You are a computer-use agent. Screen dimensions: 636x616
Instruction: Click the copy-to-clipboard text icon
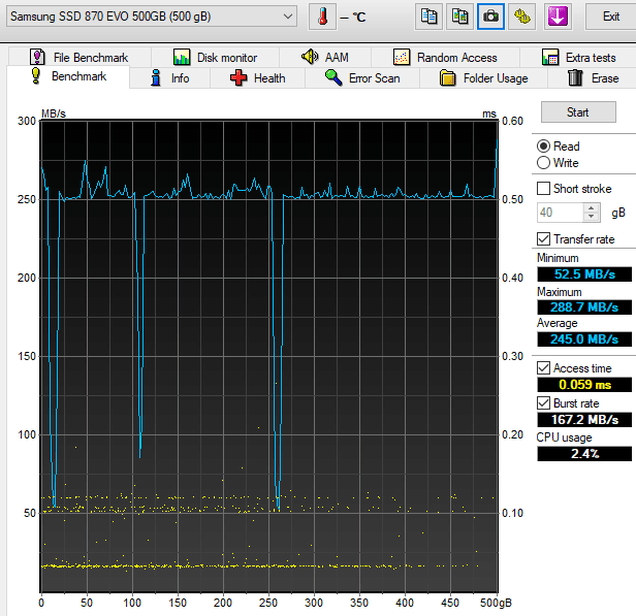(428, 17)
